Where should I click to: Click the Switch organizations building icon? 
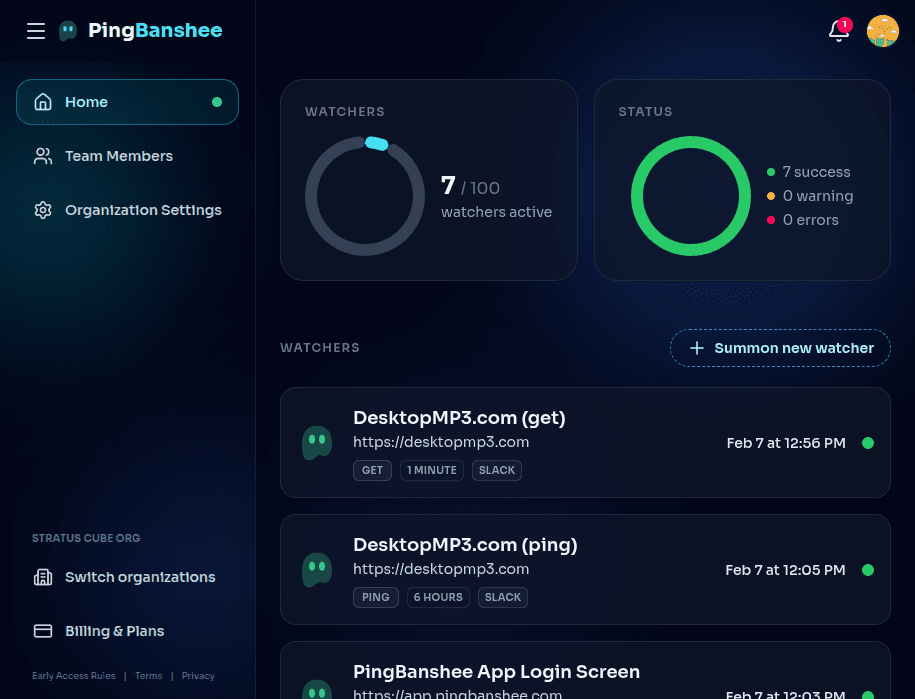(43, 577)
